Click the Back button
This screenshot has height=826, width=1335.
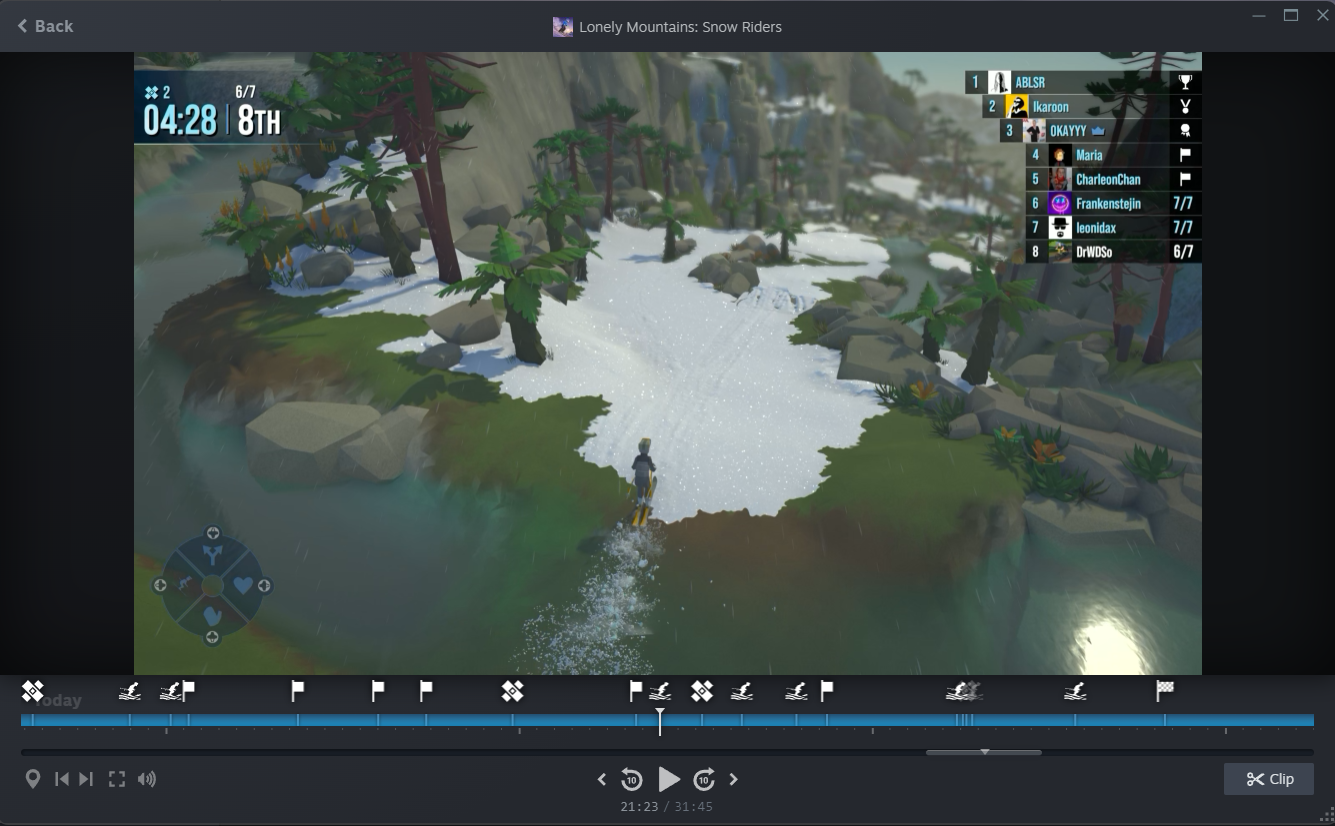coord(46,26)
